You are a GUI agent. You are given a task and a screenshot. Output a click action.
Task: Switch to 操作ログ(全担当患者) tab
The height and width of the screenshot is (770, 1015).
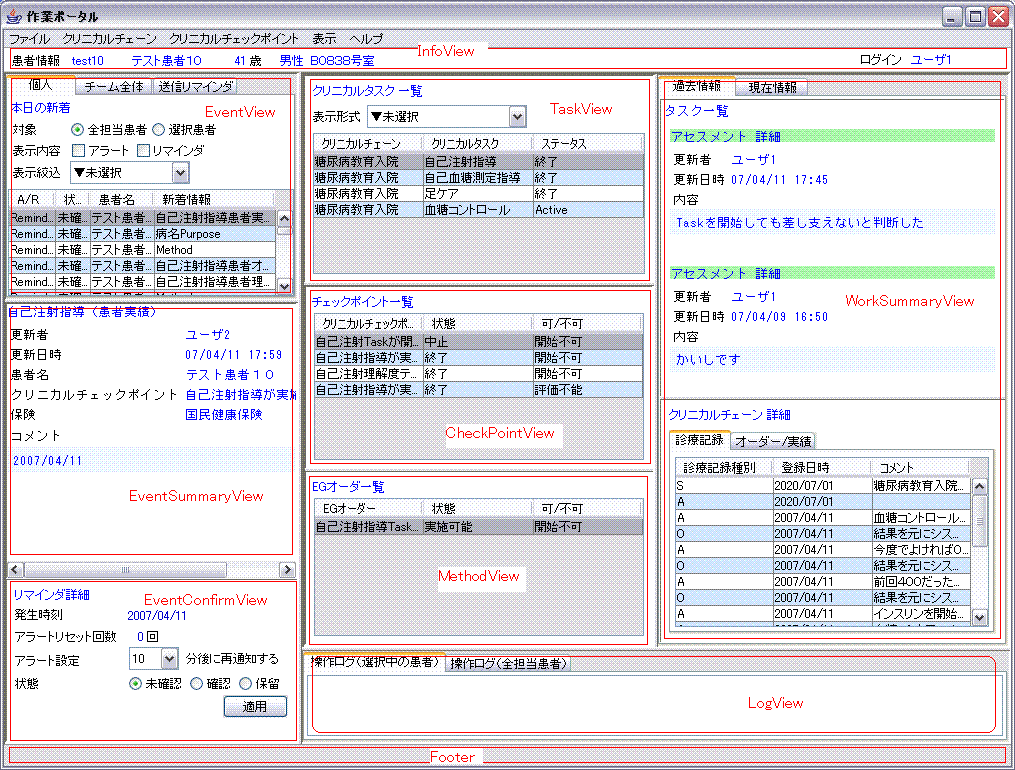508,663
